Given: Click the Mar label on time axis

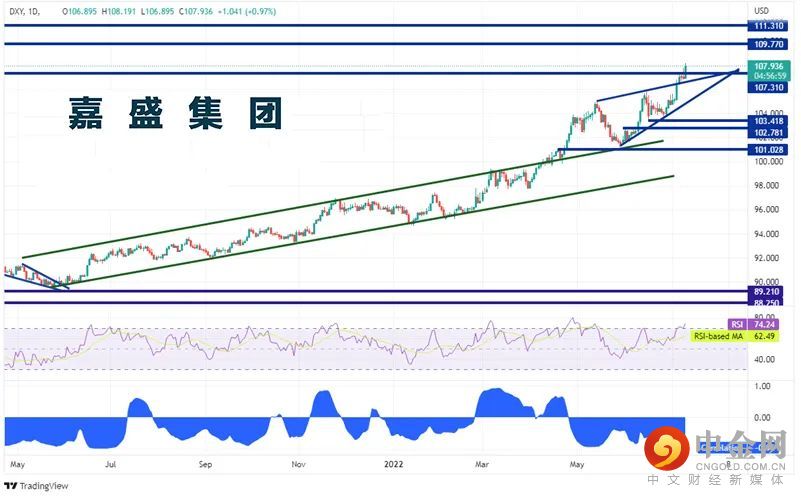Looking at the screenshot, I should coord(482,464).
